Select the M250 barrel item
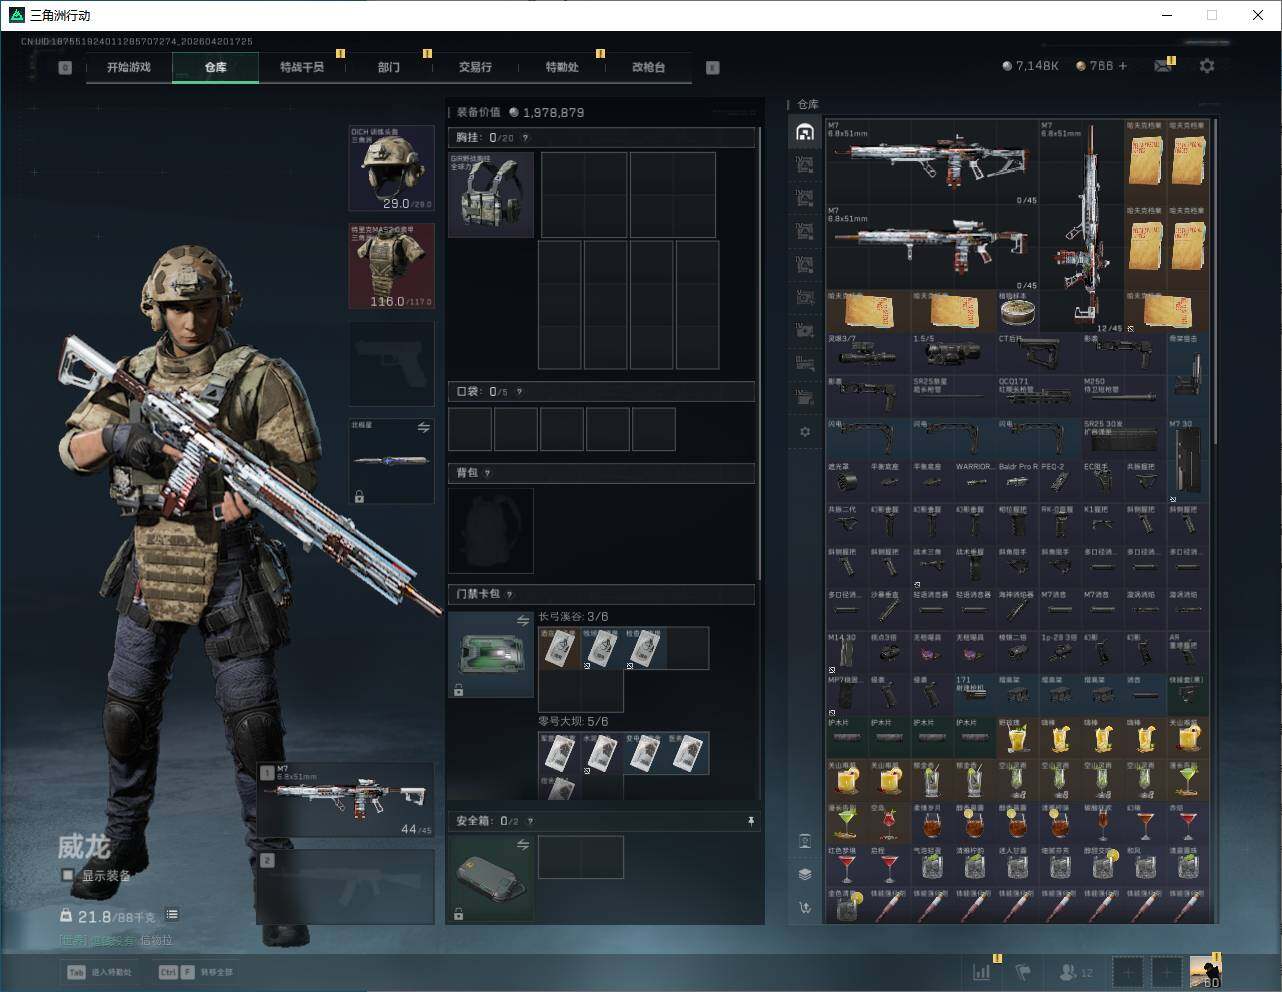This screenshot has width=1282, height=992. (1124, 396)
